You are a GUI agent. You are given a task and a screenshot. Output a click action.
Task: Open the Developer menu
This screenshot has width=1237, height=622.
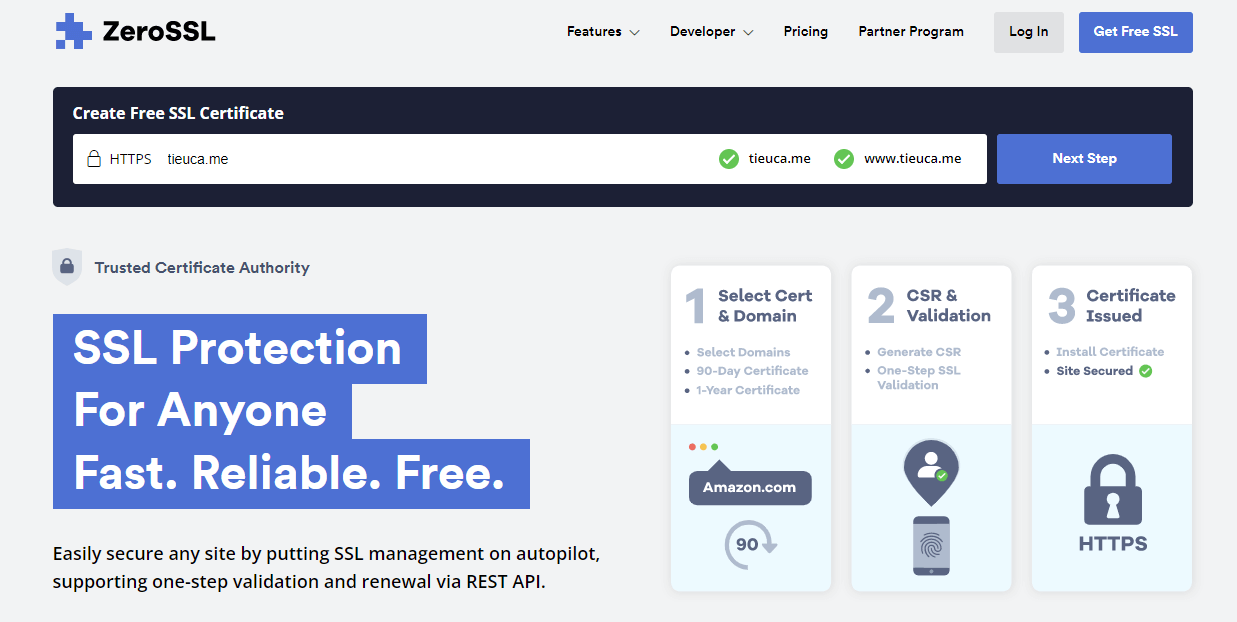pos(712,32)
